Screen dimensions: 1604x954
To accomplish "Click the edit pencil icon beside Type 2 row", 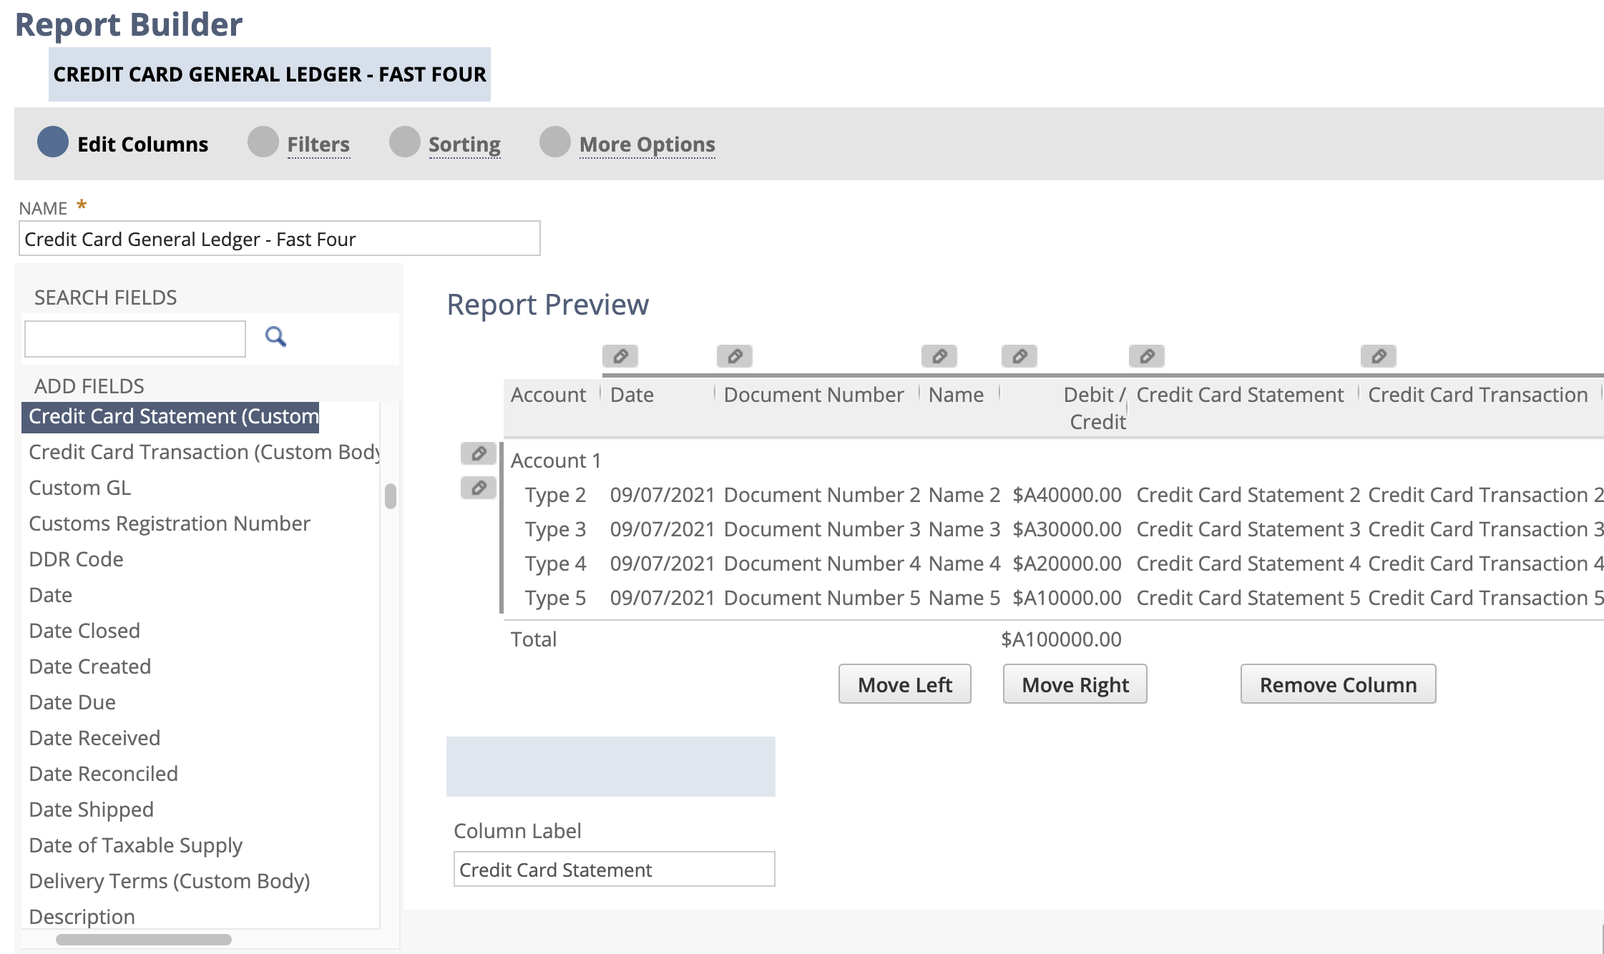I will coord(478,488).
